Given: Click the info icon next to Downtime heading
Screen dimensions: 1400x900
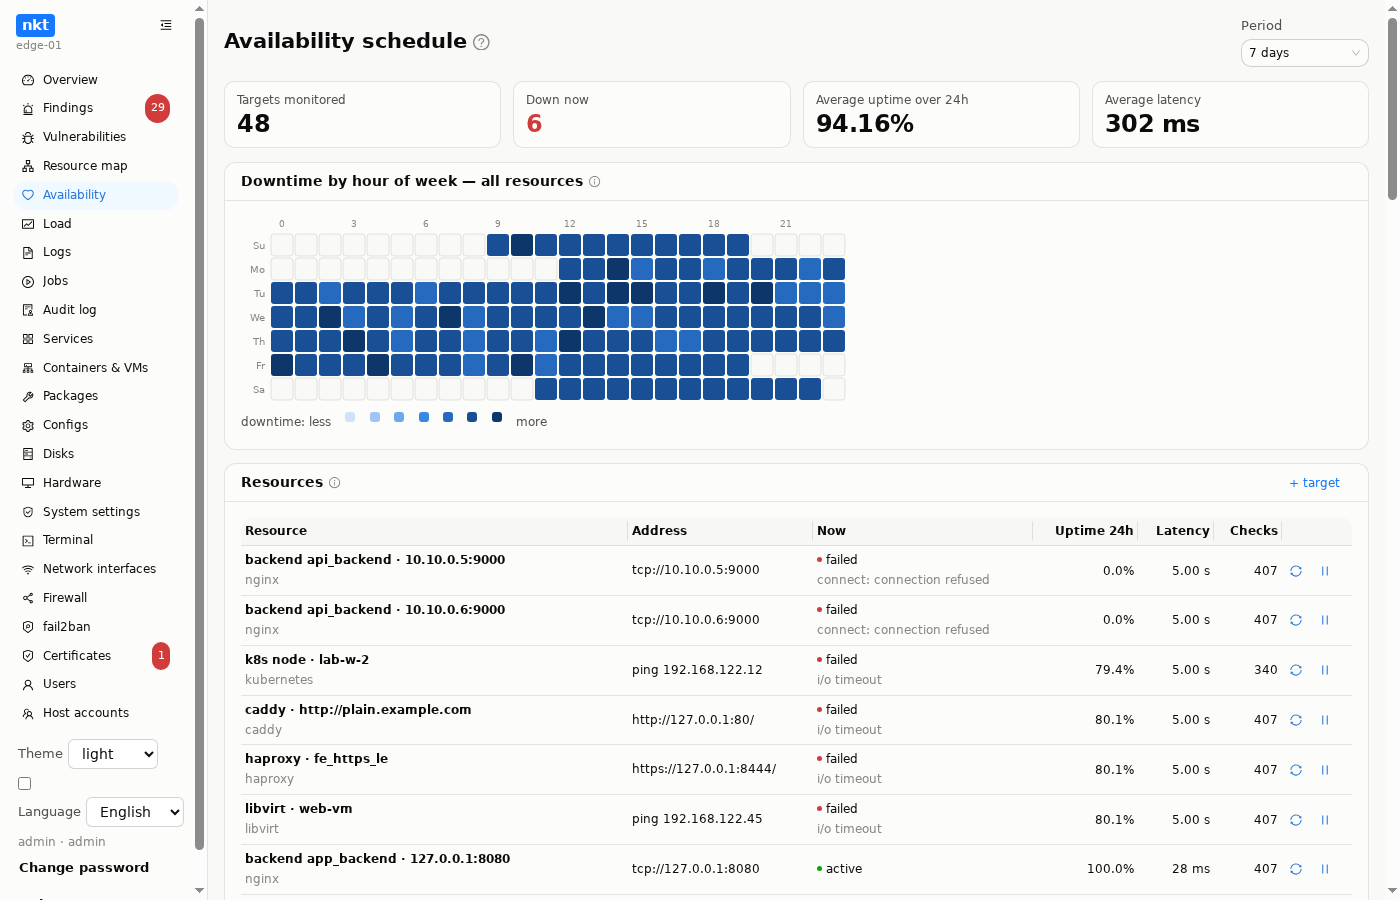Looking at the screenshot, I should click(595, 182).
